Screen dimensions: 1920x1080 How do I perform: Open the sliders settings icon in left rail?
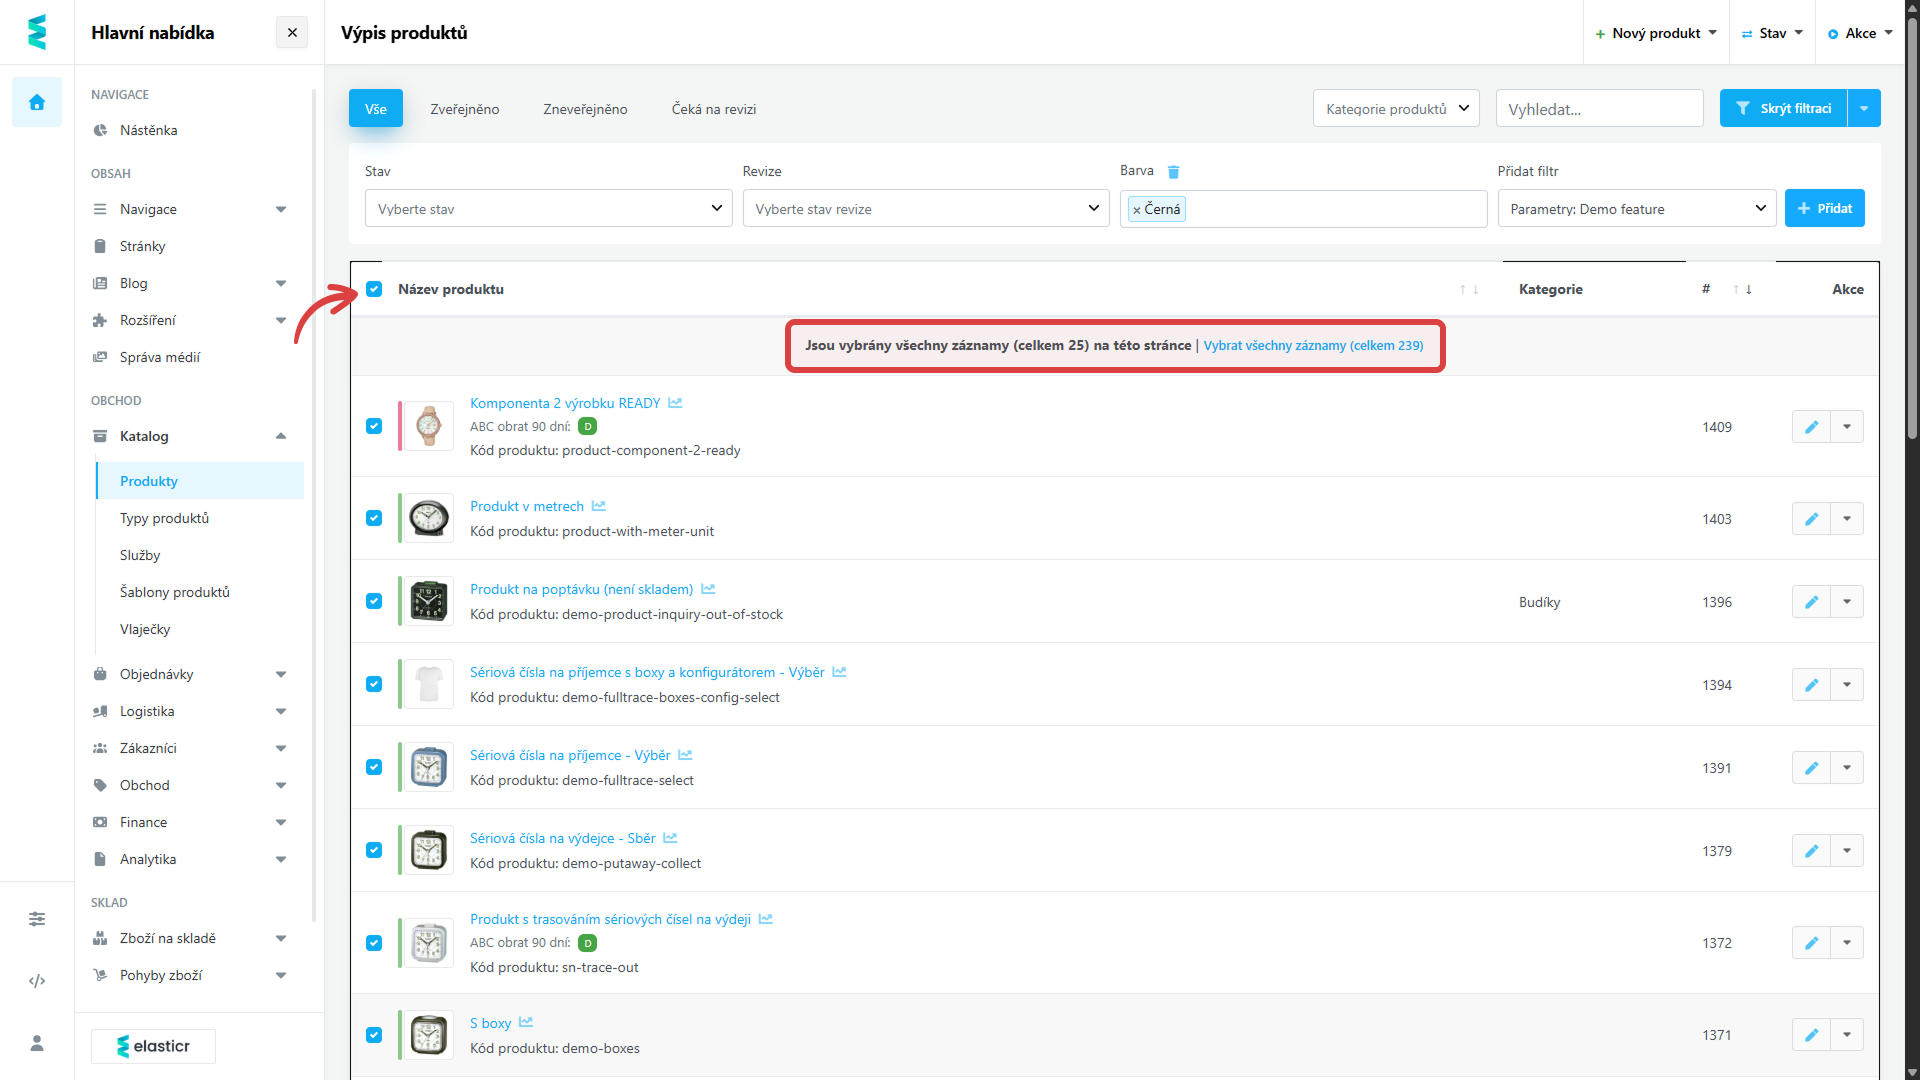click(37, 918)
